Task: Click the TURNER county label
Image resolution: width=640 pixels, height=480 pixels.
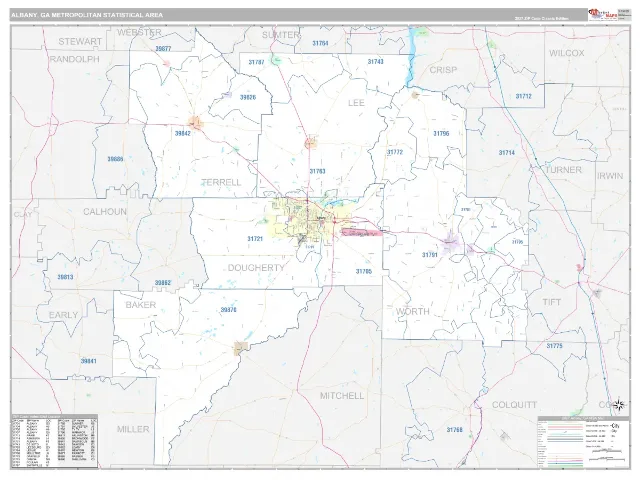Action: tap(563, 170)
